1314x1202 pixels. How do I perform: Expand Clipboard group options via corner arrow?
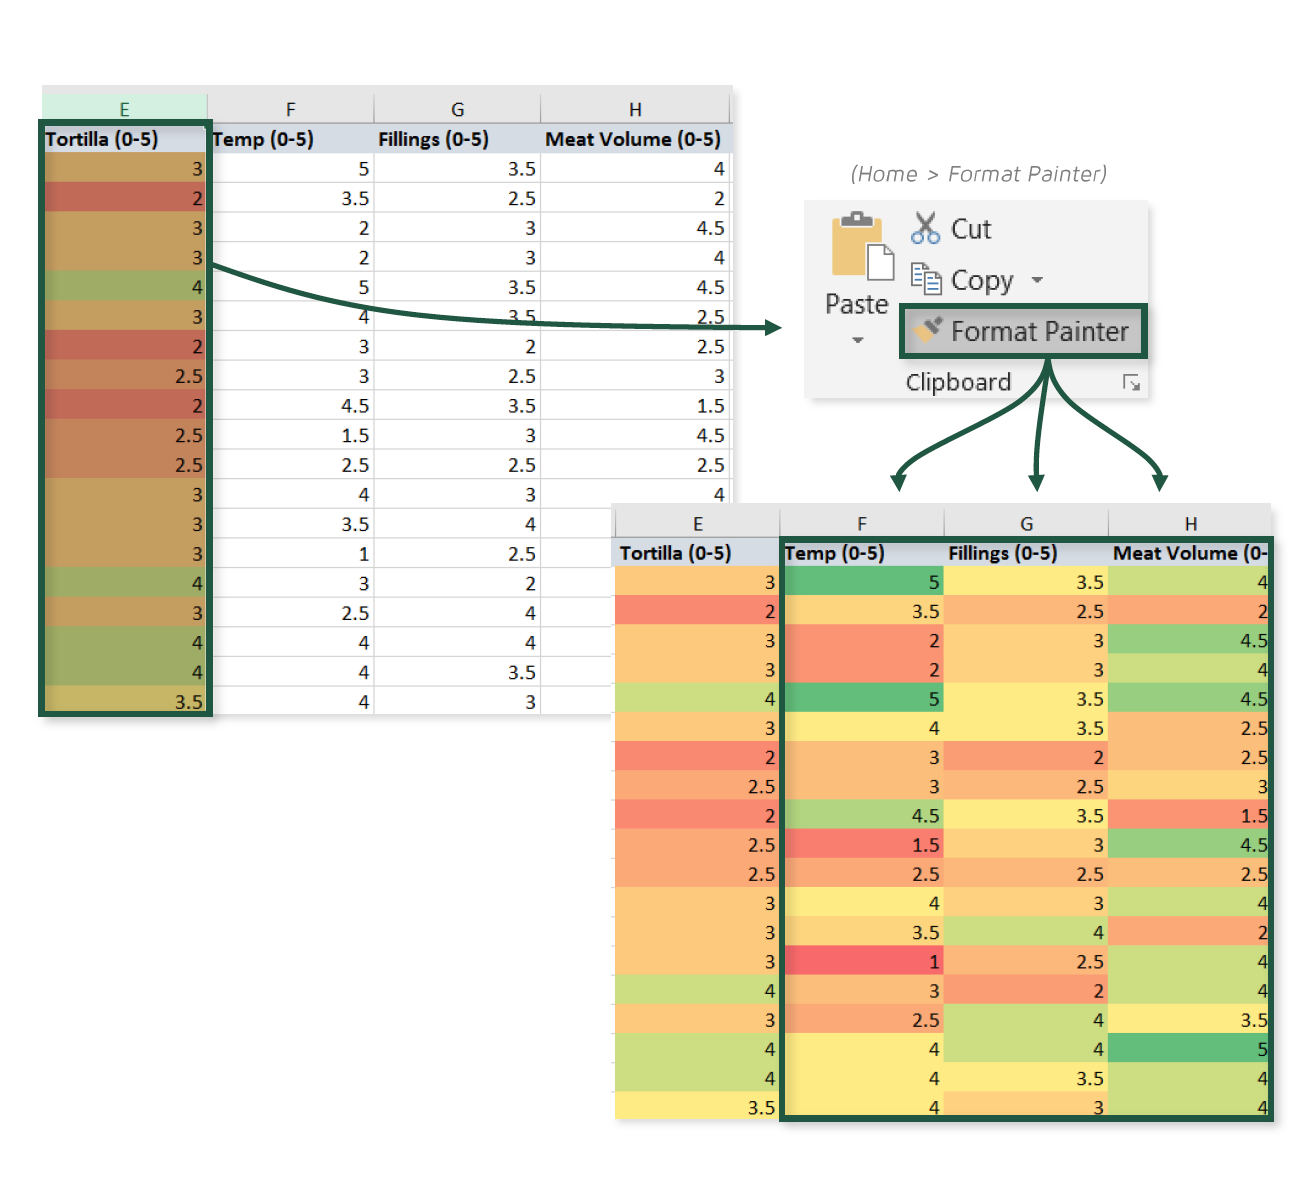(1132, 382)
